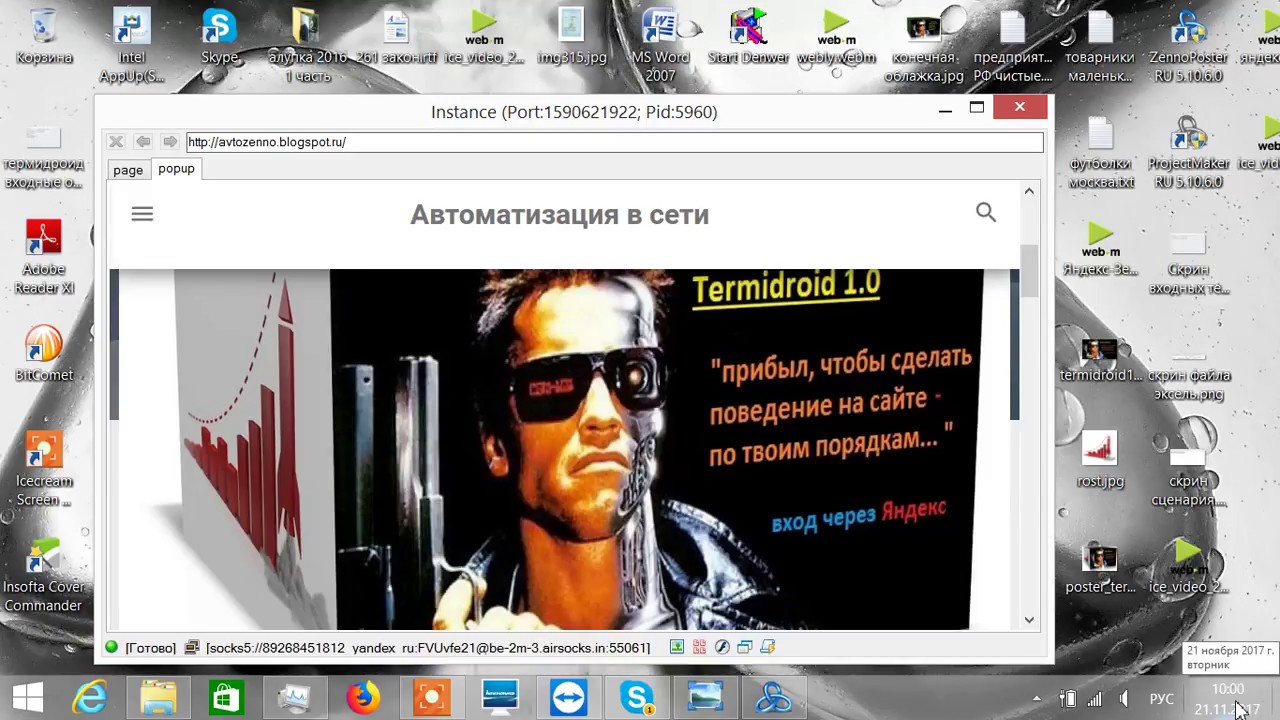Select the товарники маленьк file icon

point(1100,46)
